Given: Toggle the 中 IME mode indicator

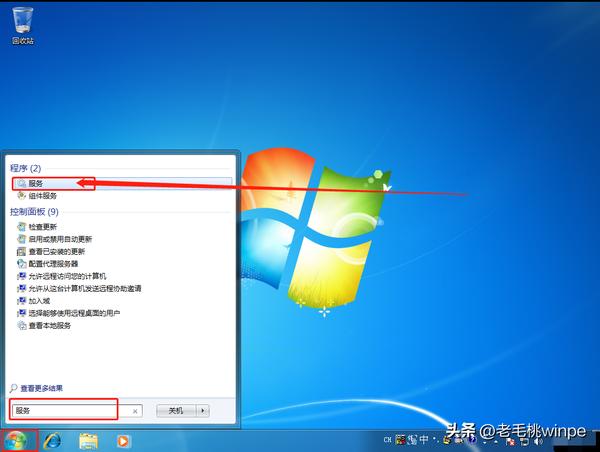Looking at the screenshot, I should pyautogui.click(x=424, y=439).
